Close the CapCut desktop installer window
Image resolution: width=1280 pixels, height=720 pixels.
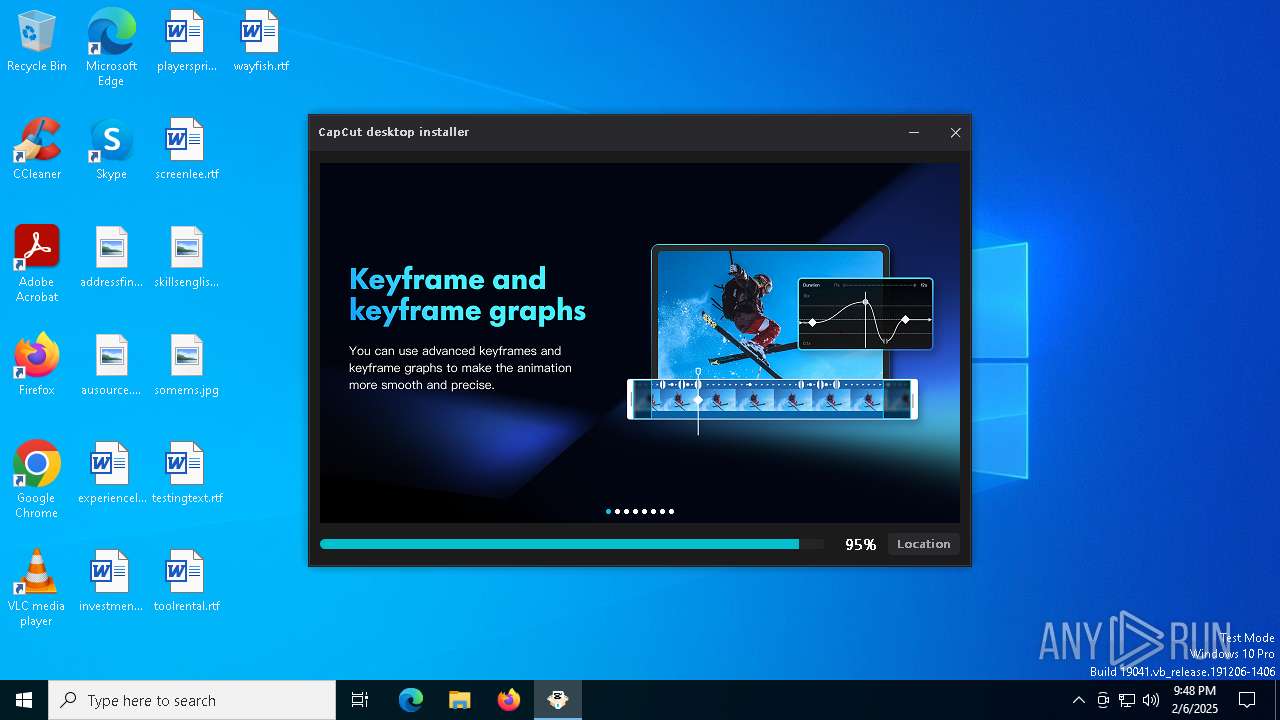coord(955,132)
